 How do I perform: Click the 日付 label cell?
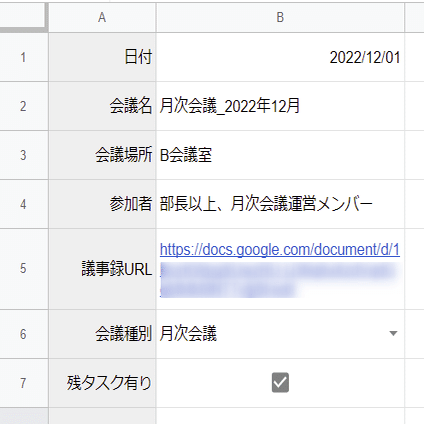coord(102,57)
